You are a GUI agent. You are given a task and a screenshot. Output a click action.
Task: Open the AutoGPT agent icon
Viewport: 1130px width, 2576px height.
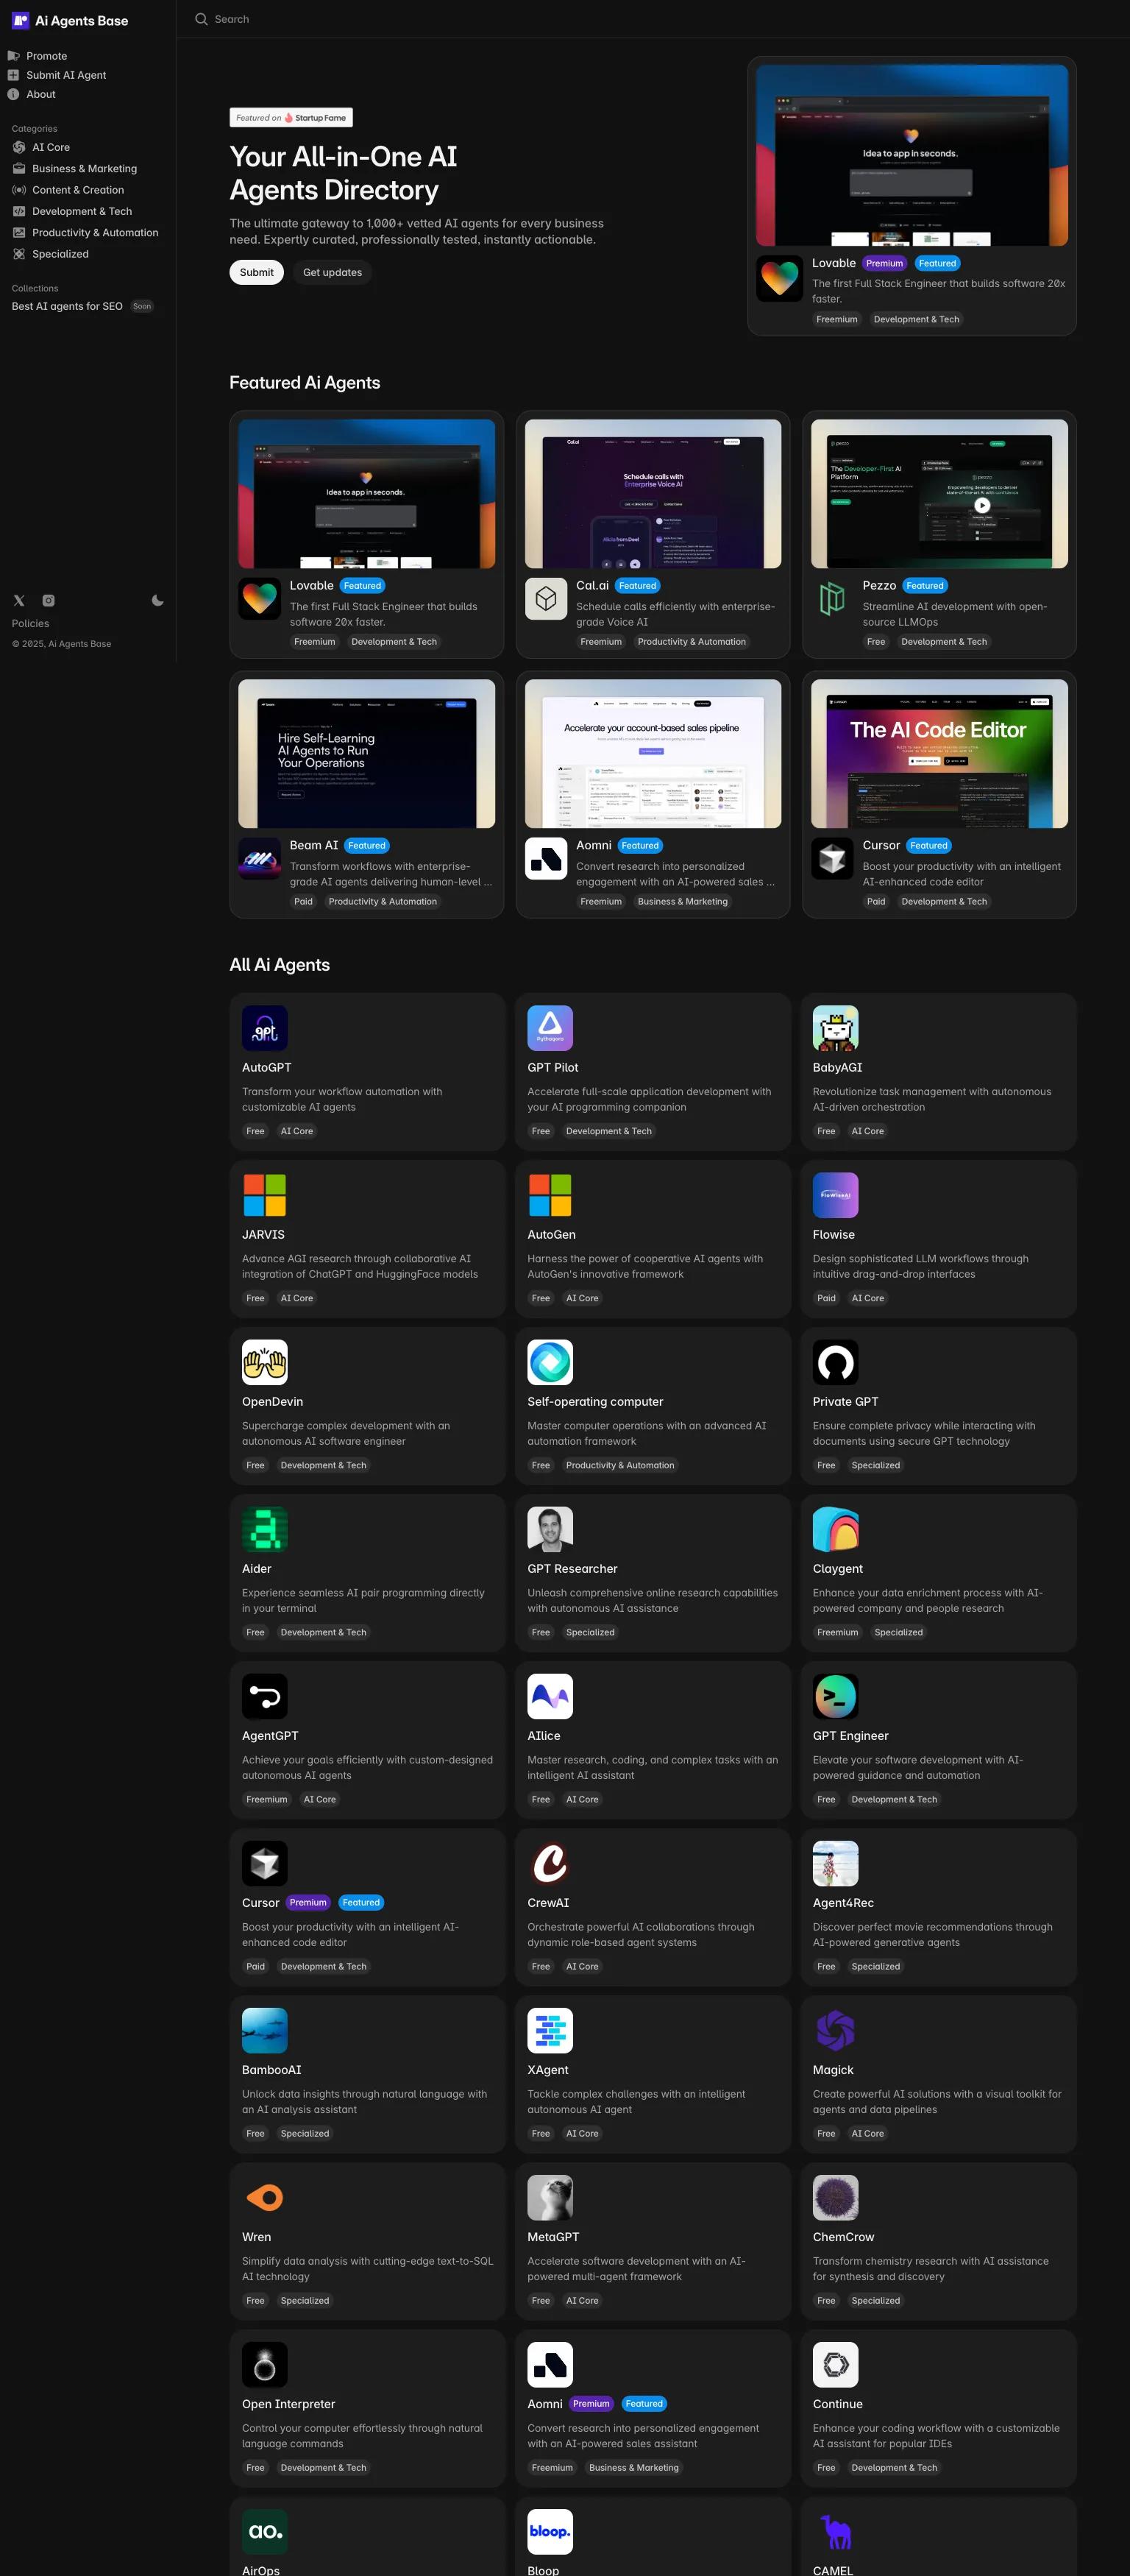tap(265, 1028)
